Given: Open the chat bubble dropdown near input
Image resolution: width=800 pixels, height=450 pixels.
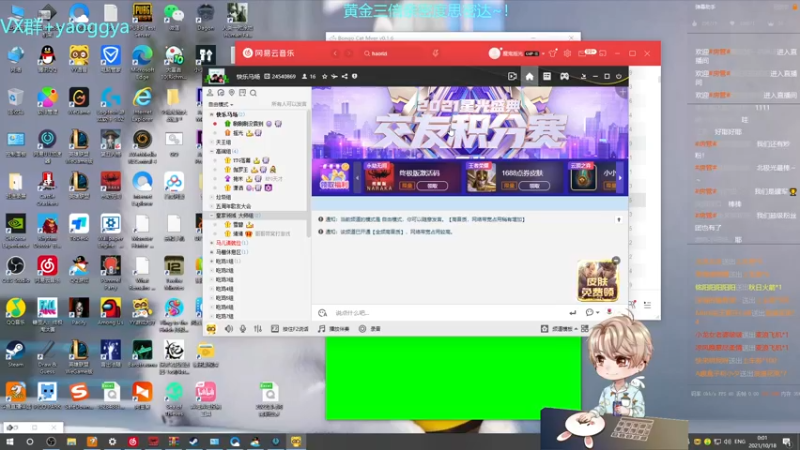Looking at the screenshot, I should (x=592, y=312).
